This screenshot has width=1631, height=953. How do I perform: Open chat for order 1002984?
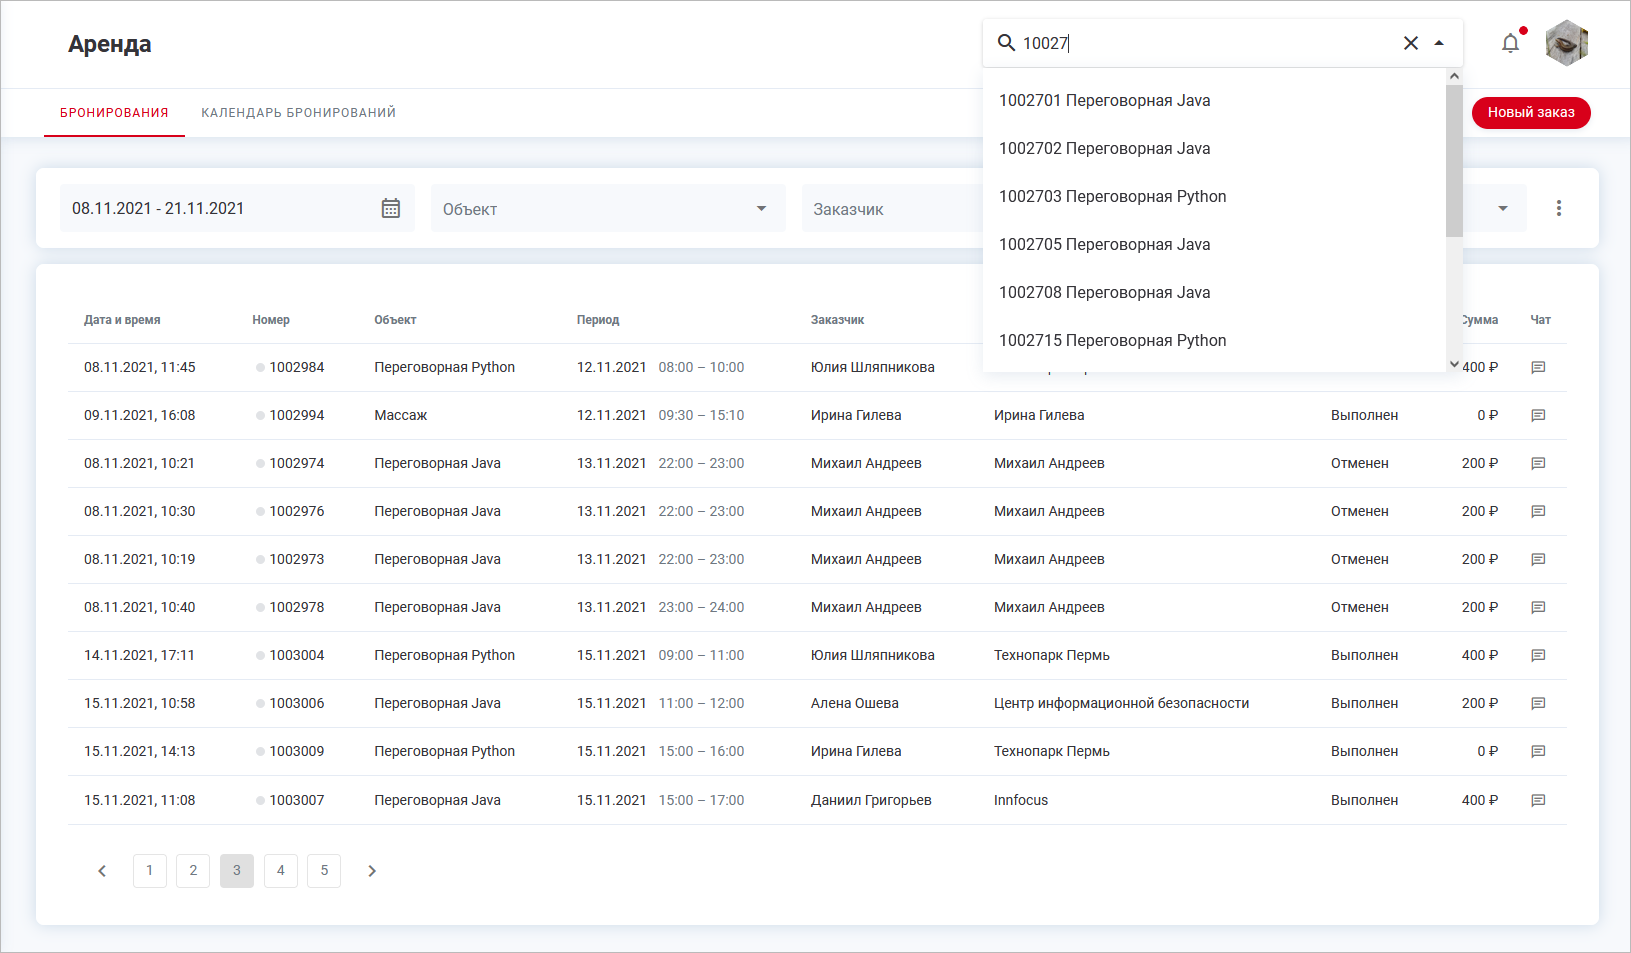click(x=1538, y=367)
